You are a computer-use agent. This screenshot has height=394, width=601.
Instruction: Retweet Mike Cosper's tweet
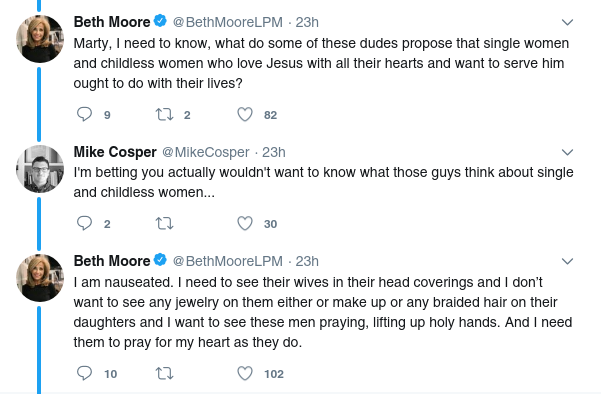164,223
